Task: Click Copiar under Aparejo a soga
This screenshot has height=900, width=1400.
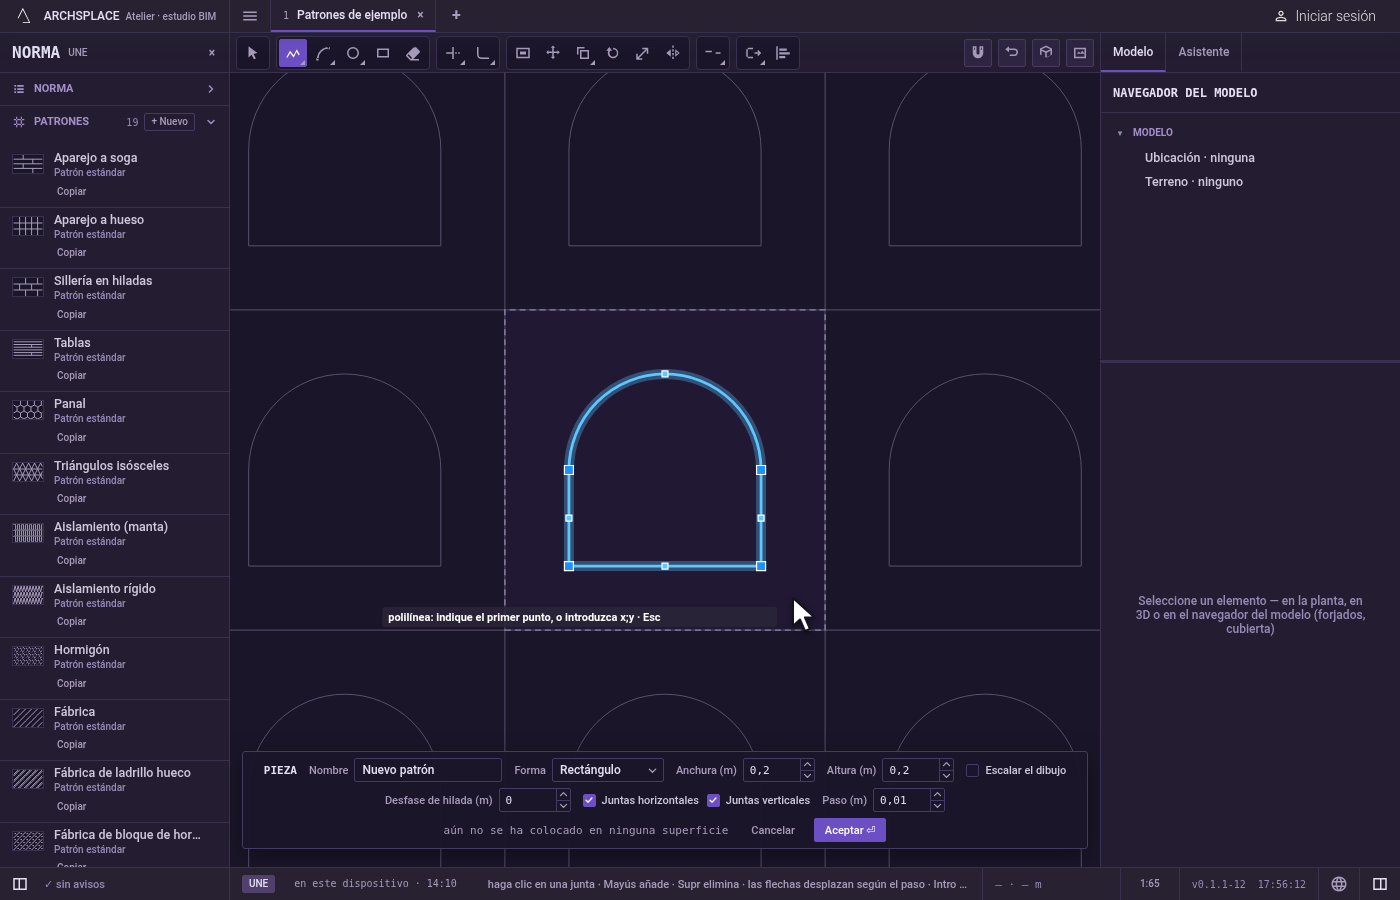Action: pos(72,192)
